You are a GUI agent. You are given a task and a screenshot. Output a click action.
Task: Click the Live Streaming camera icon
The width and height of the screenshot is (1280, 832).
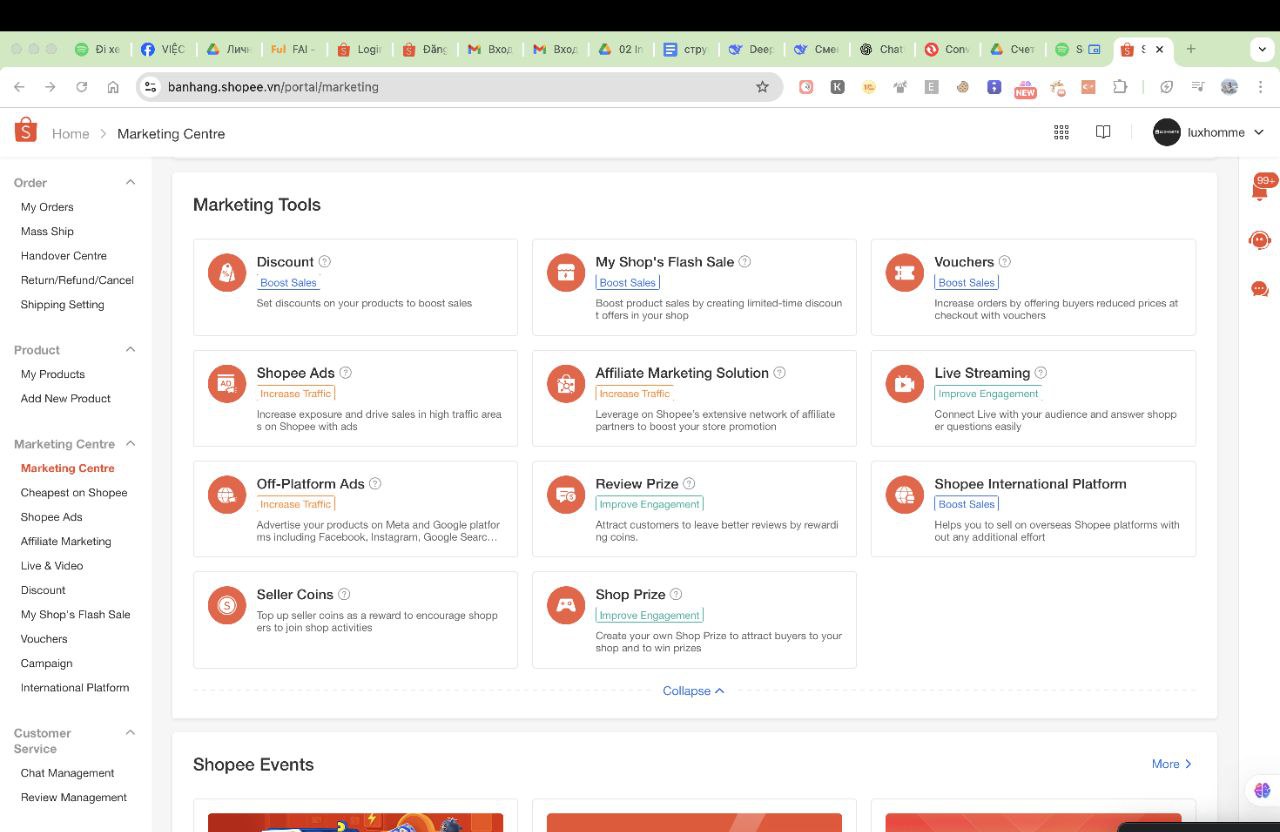coord(904,384)
